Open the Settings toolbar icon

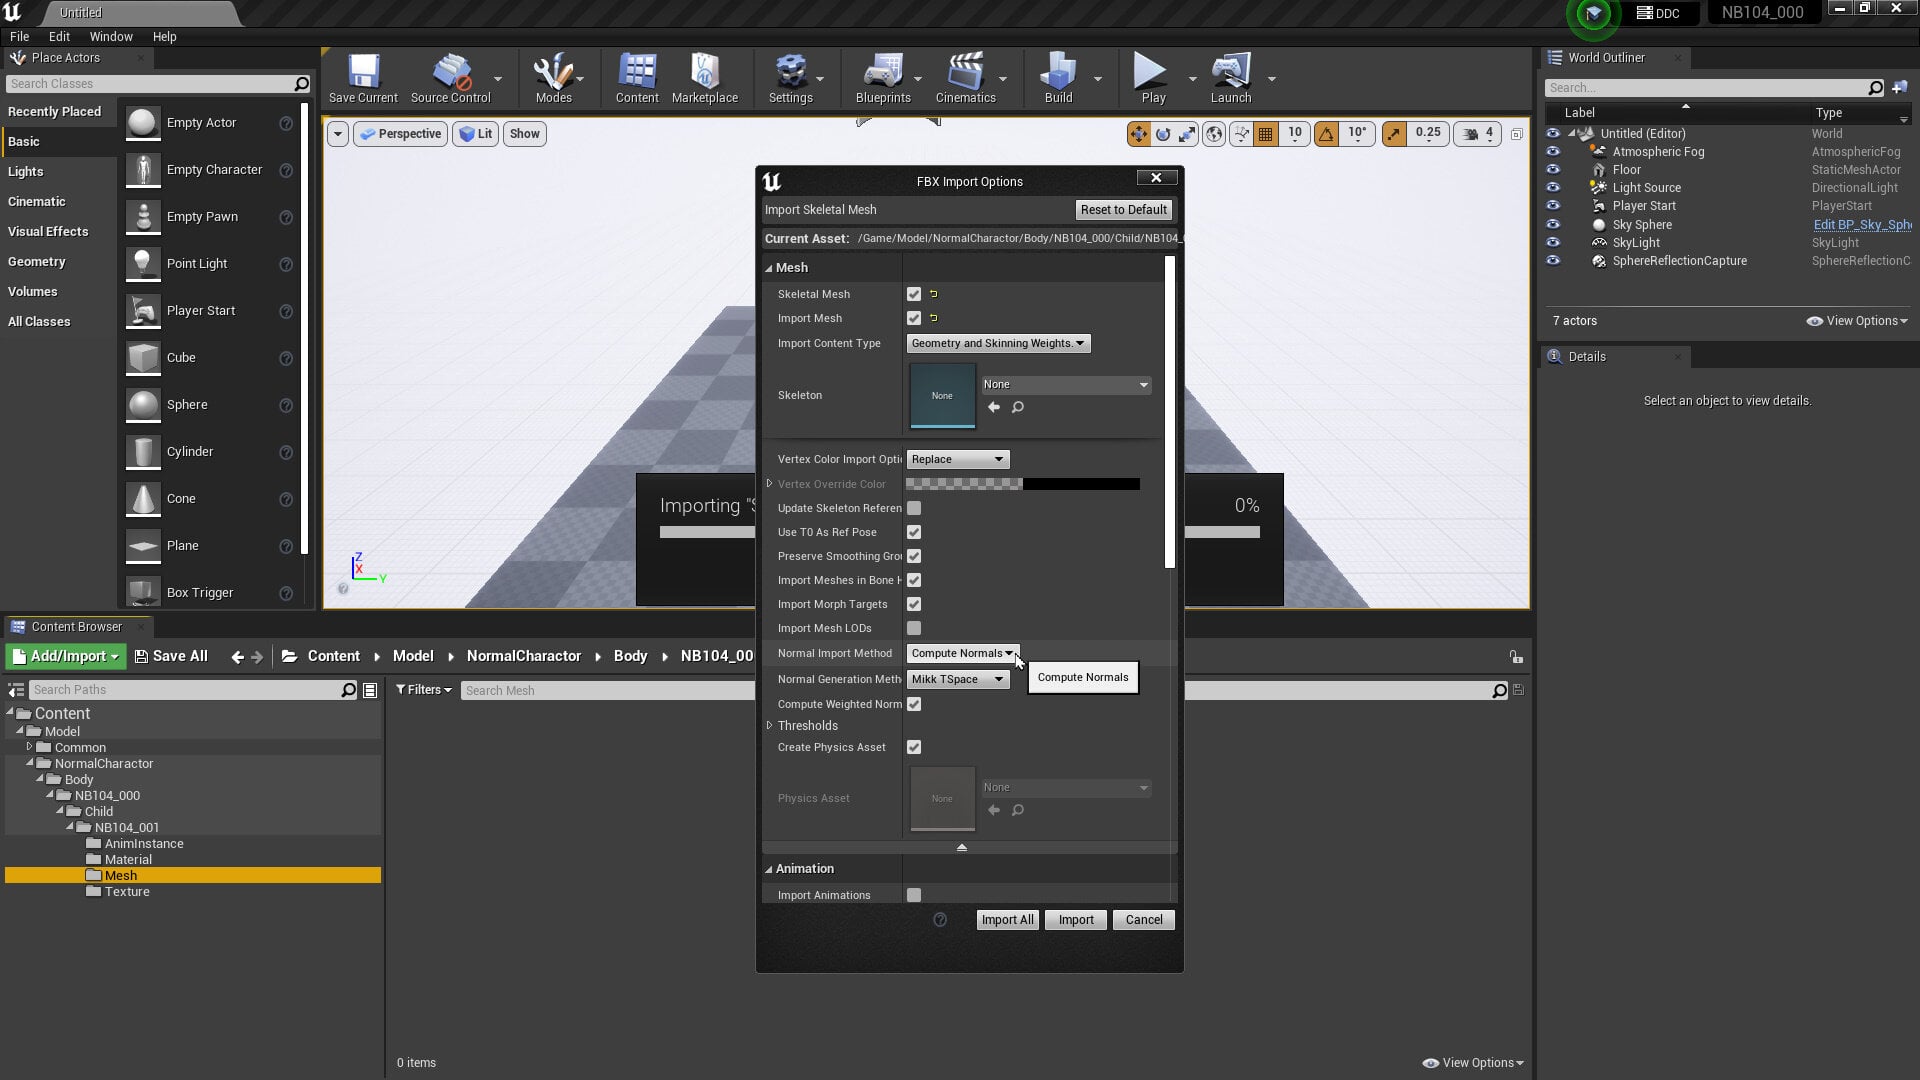(790, 78)
